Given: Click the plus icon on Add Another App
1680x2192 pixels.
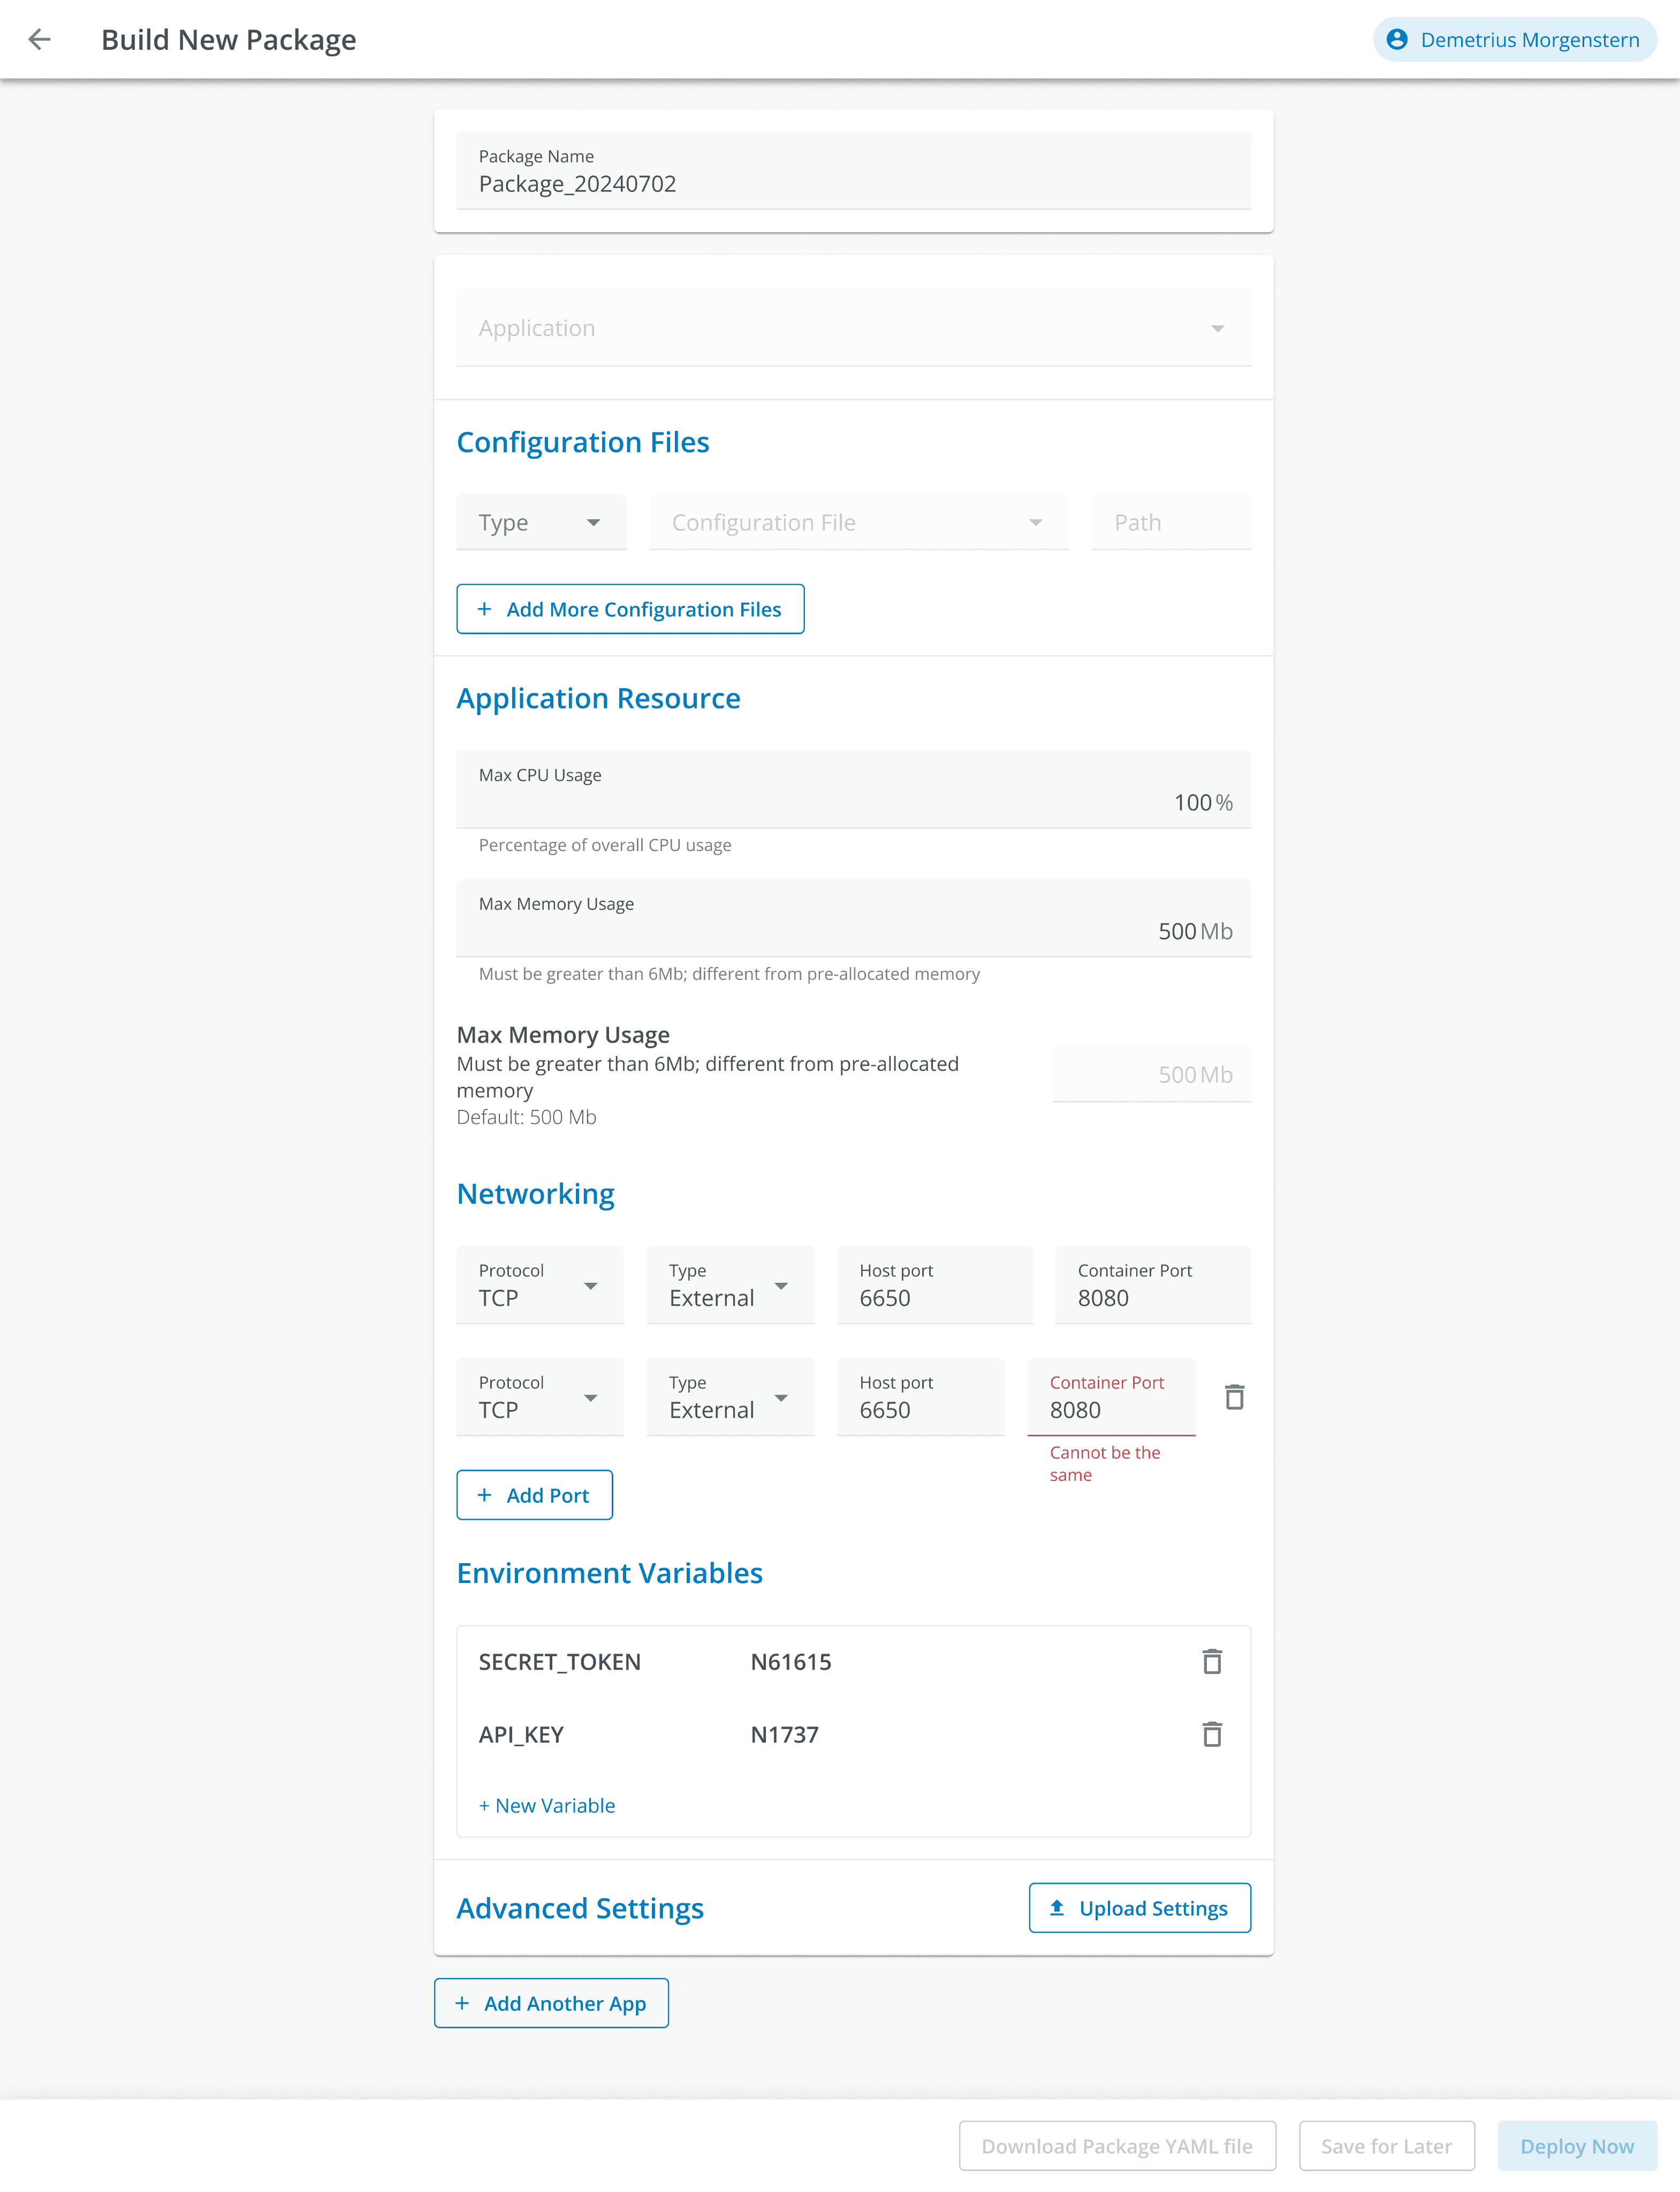Looking at the screenshot, I should tap(462, 2003).
